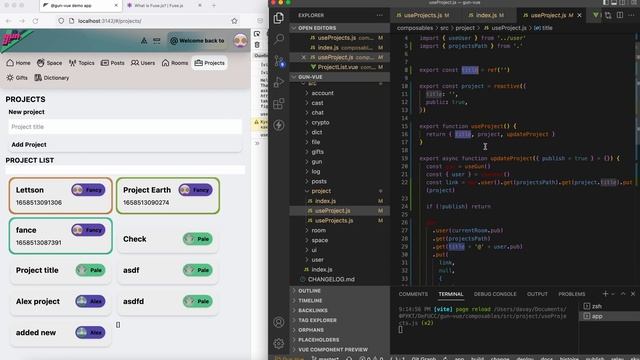Open the Explorer view in the activity bar
The height and width of the screenshot is (360, 640).
tap(279, 18)
